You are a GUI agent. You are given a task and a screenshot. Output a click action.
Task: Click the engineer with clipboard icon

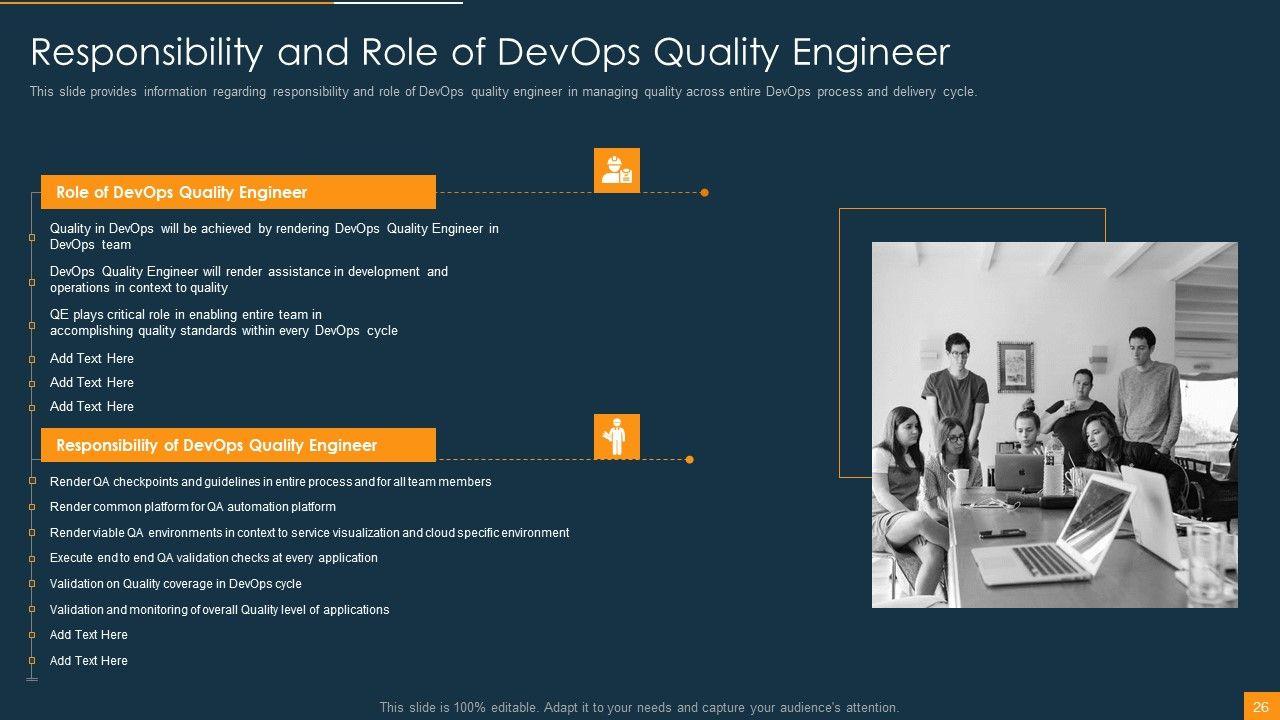pyautogui.click(x=616, y=170)
